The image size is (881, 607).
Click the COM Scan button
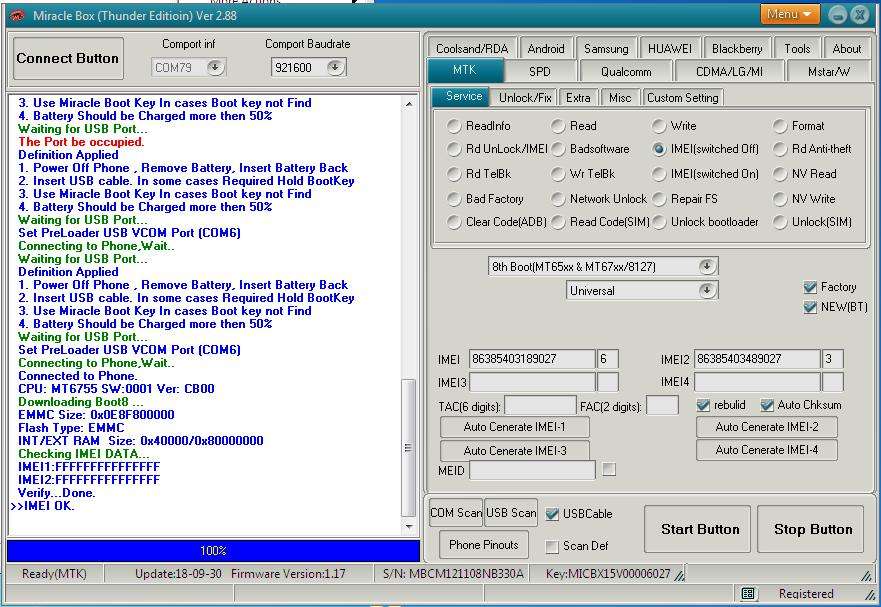point(456,513)
